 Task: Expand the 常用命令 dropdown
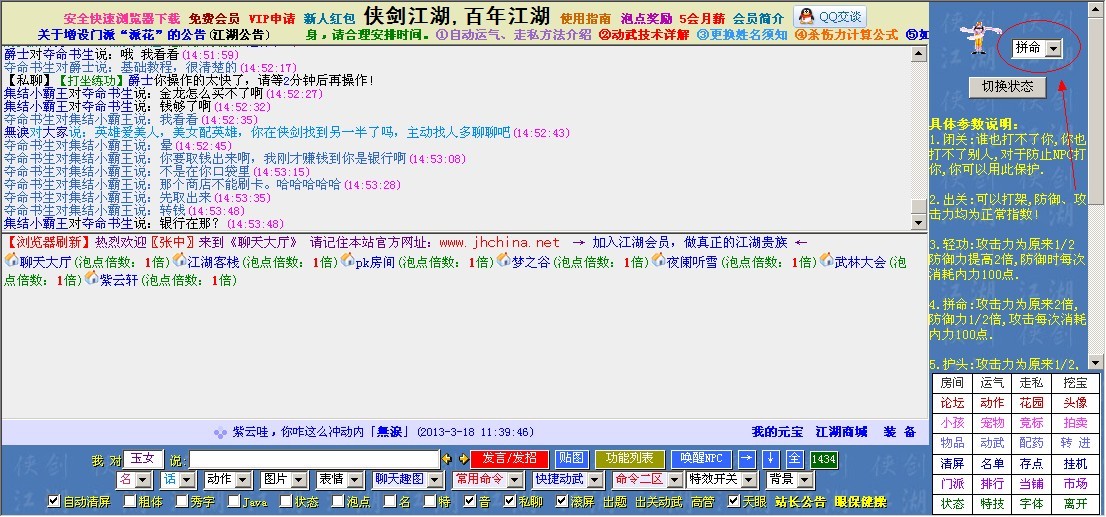(488, 480)
